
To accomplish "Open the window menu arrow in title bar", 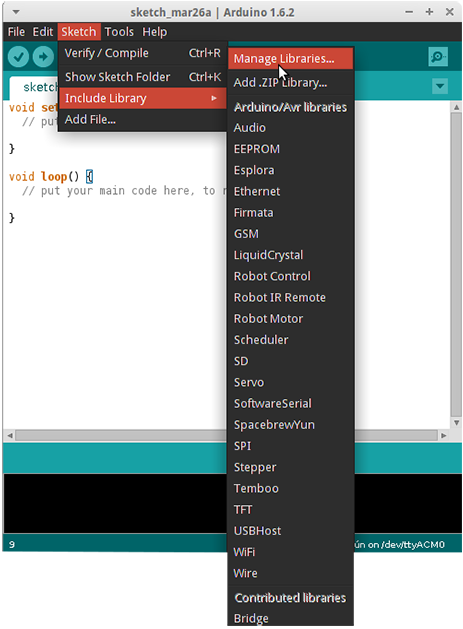I will [x=16, y=12].
